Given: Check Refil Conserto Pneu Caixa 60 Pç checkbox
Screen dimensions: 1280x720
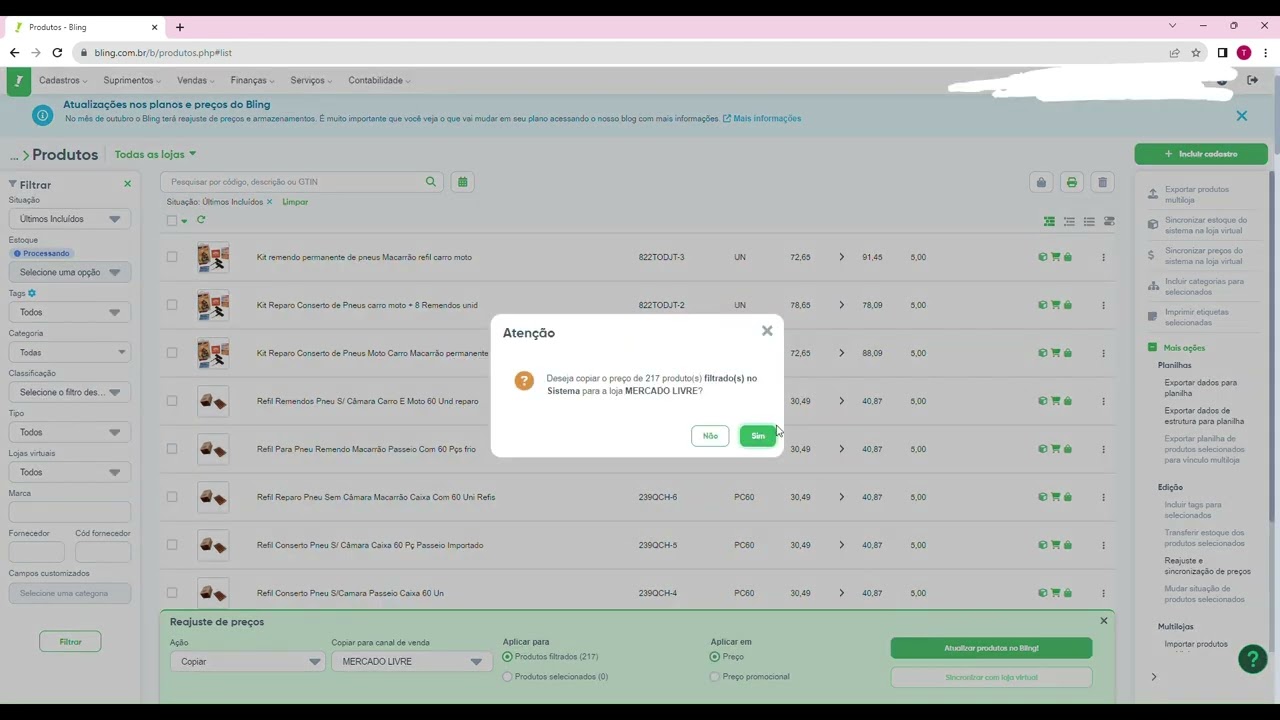Looking at the screenshot, I should tap(172, 545).
